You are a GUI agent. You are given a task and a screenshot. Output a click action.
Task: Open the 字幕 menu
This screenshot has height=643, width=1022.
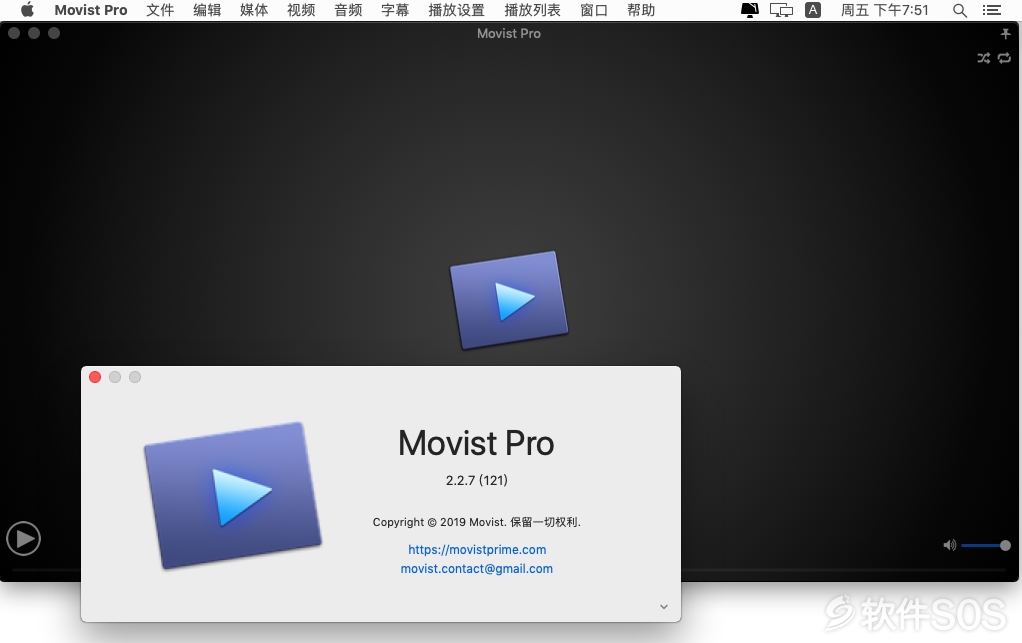pos(395,10)
